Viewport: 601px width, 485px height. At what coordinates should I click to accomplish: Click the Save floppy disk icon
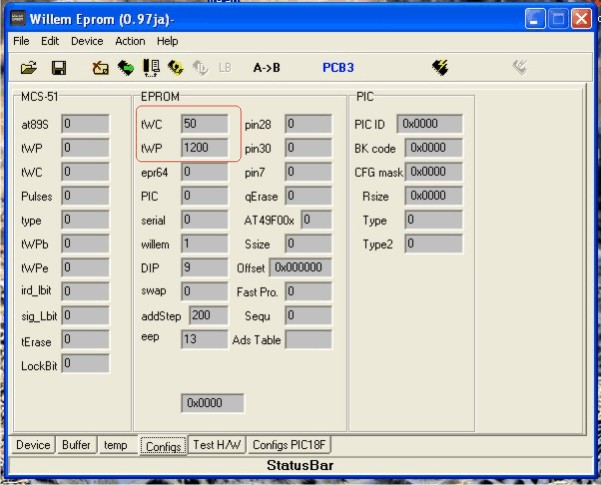(x=59, y=68)
